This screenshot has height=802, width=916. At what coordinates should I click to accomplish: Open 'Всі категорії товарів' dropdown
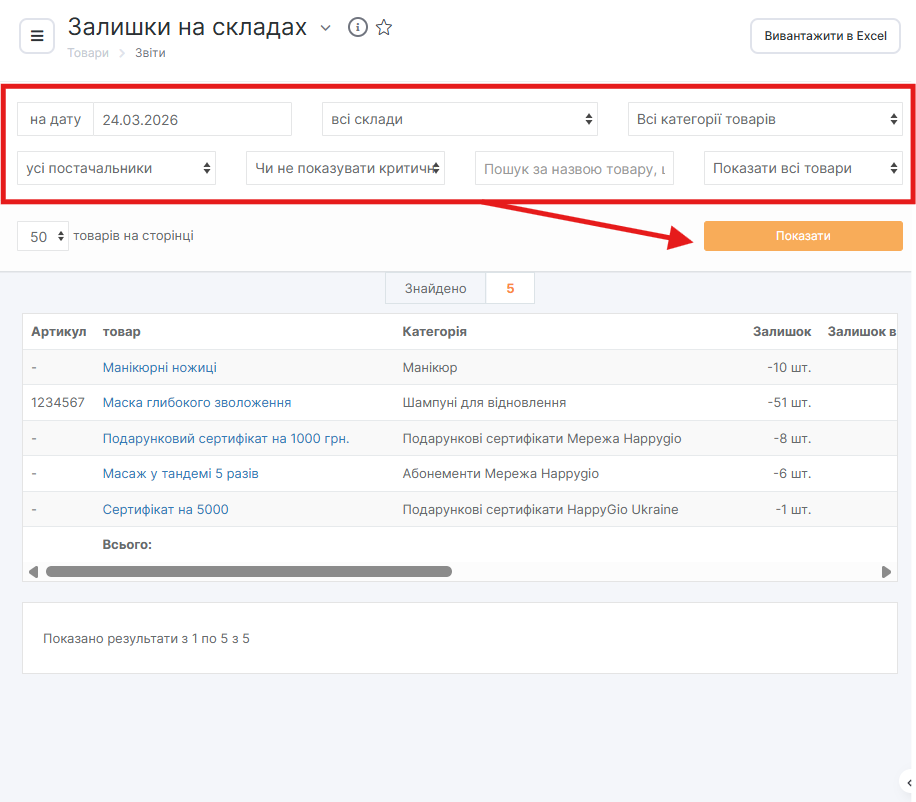(765, 119)
